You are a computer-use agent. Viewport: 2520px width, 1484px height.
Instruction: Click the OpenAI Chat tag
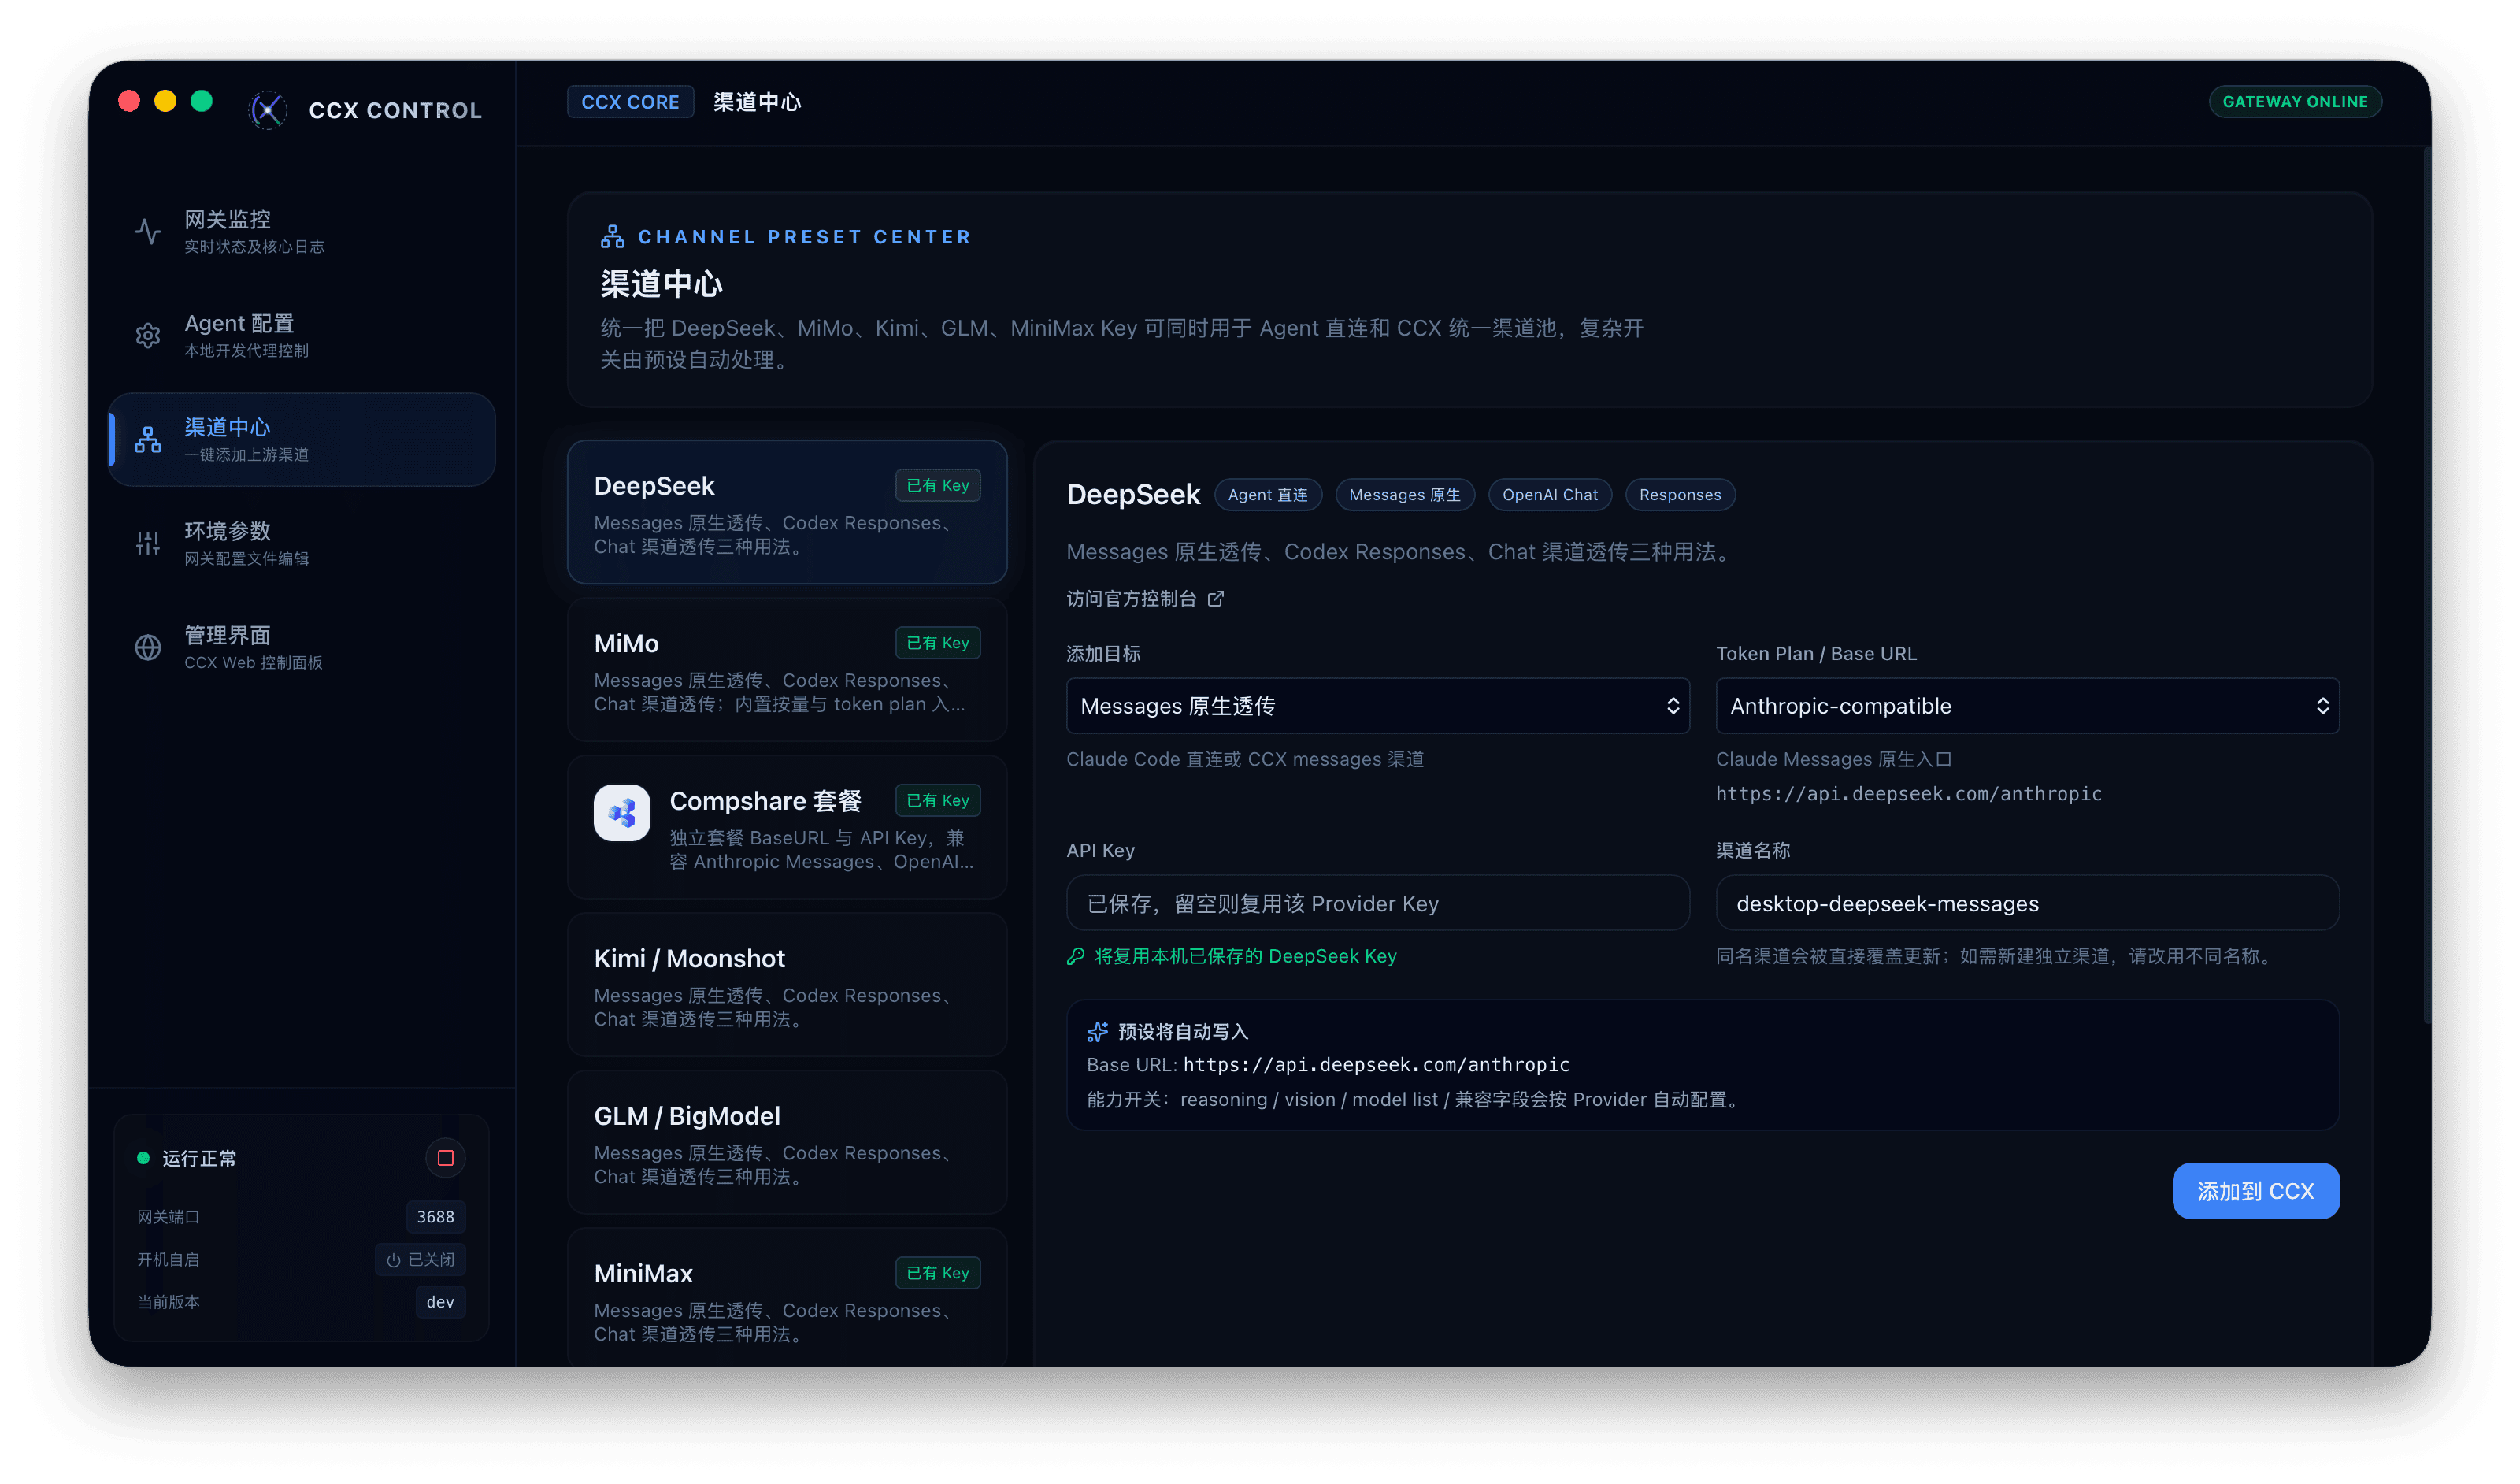[1550, 495]
